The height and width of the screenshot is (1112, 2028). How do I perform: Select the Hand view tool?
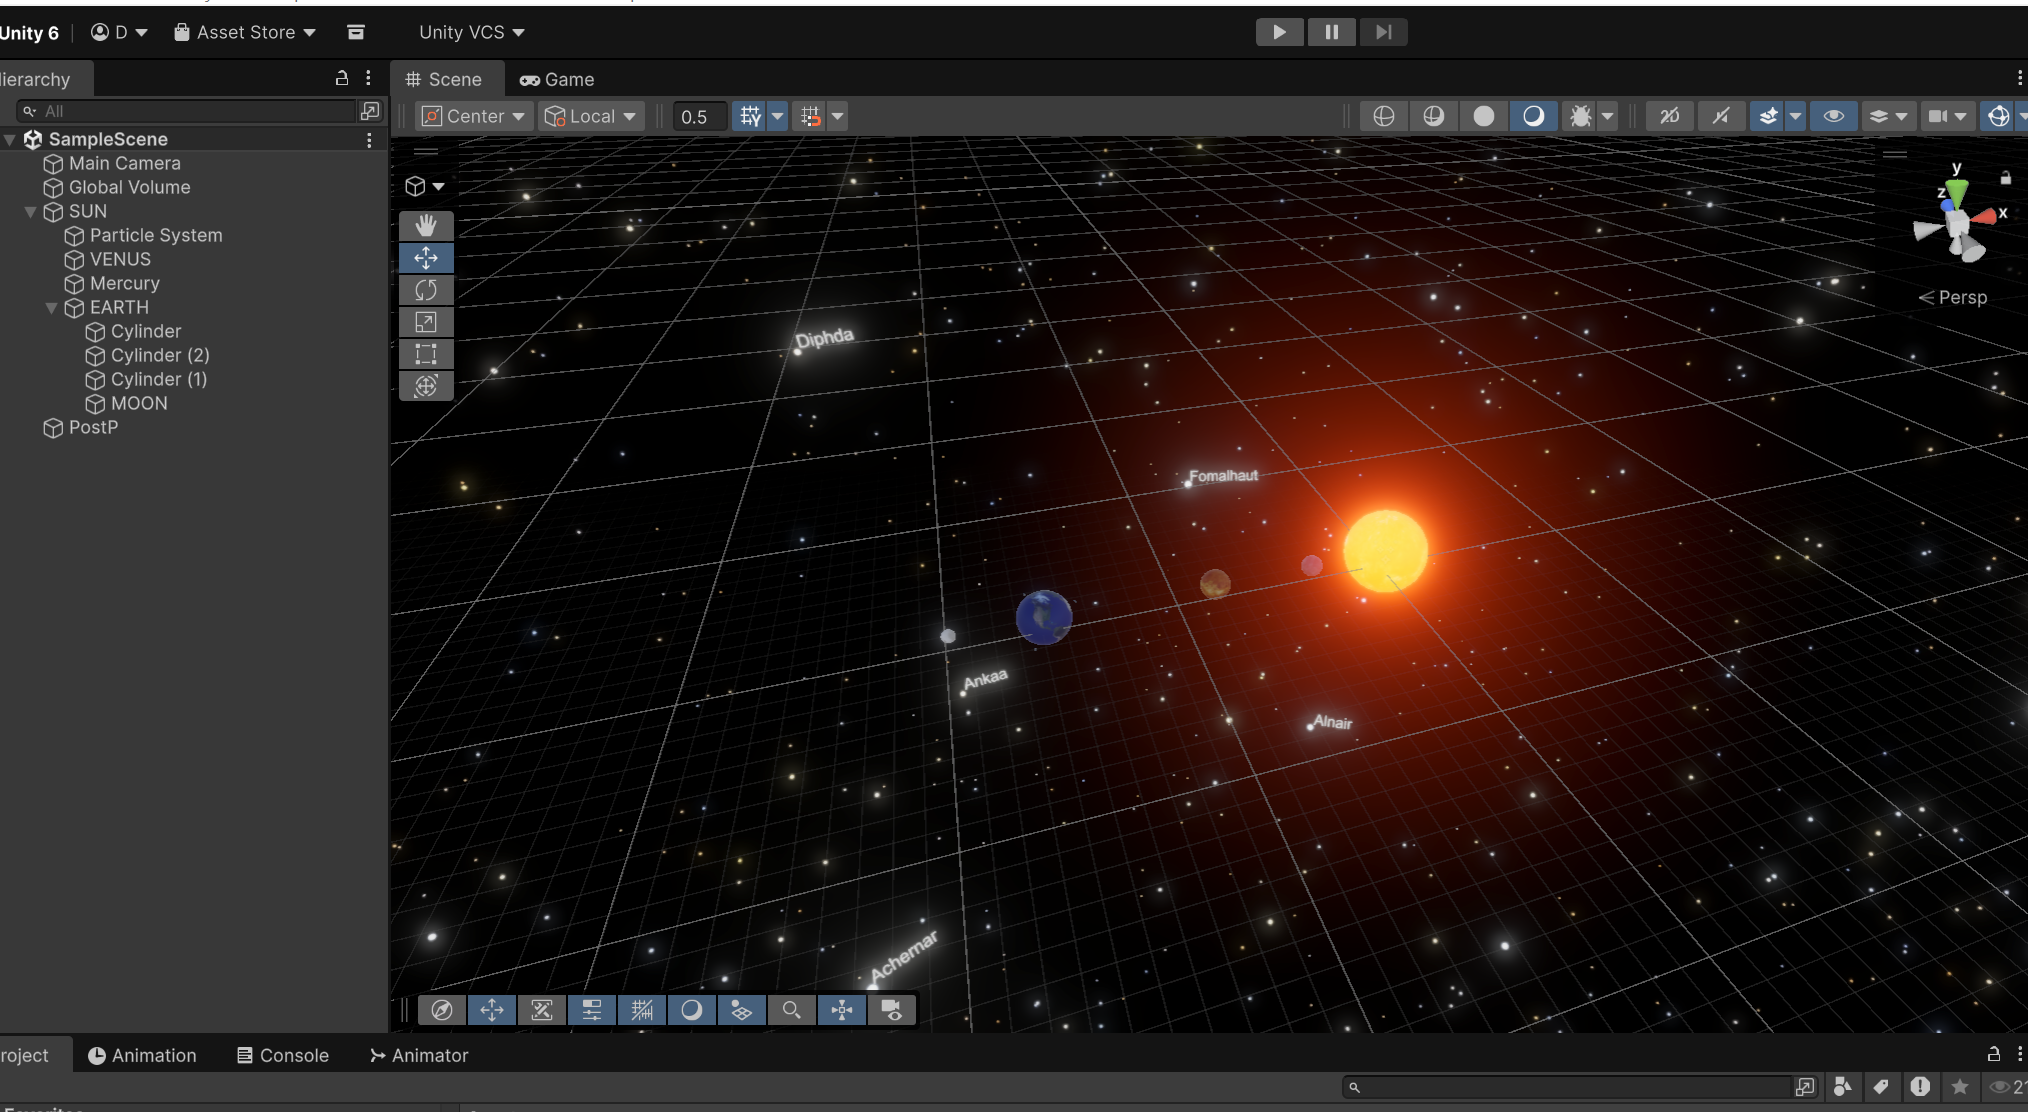pos(426,226)
